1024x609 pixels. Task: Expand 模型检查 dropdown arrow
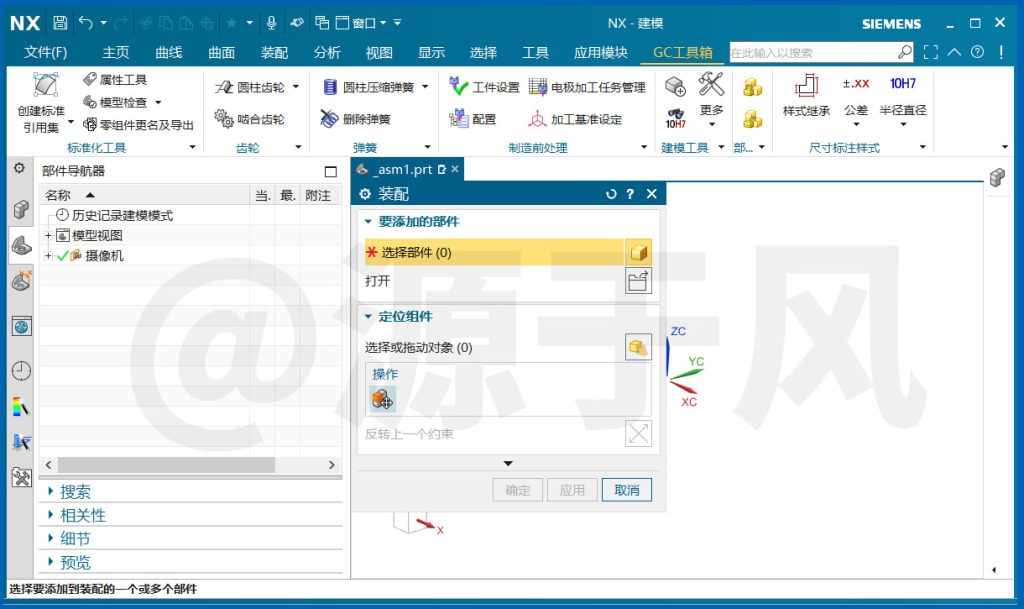[158, 102]
